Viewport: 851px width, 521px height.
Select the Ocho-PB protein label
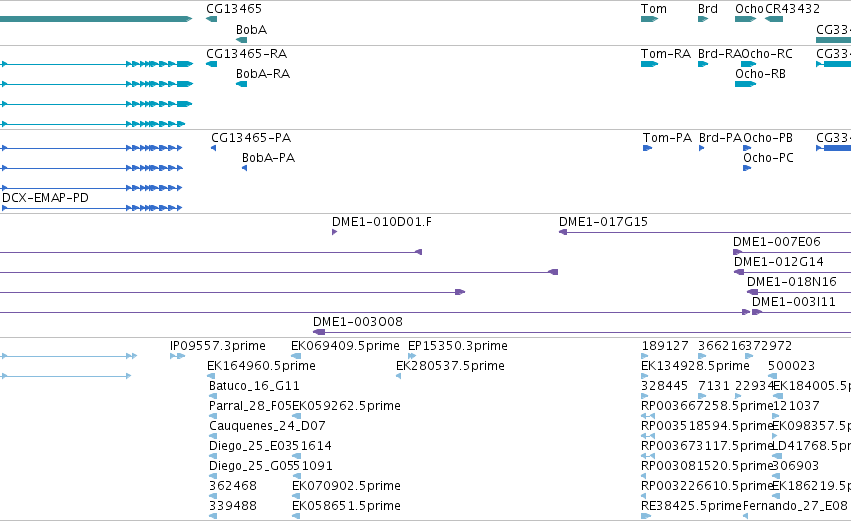[x=768, y=138]
